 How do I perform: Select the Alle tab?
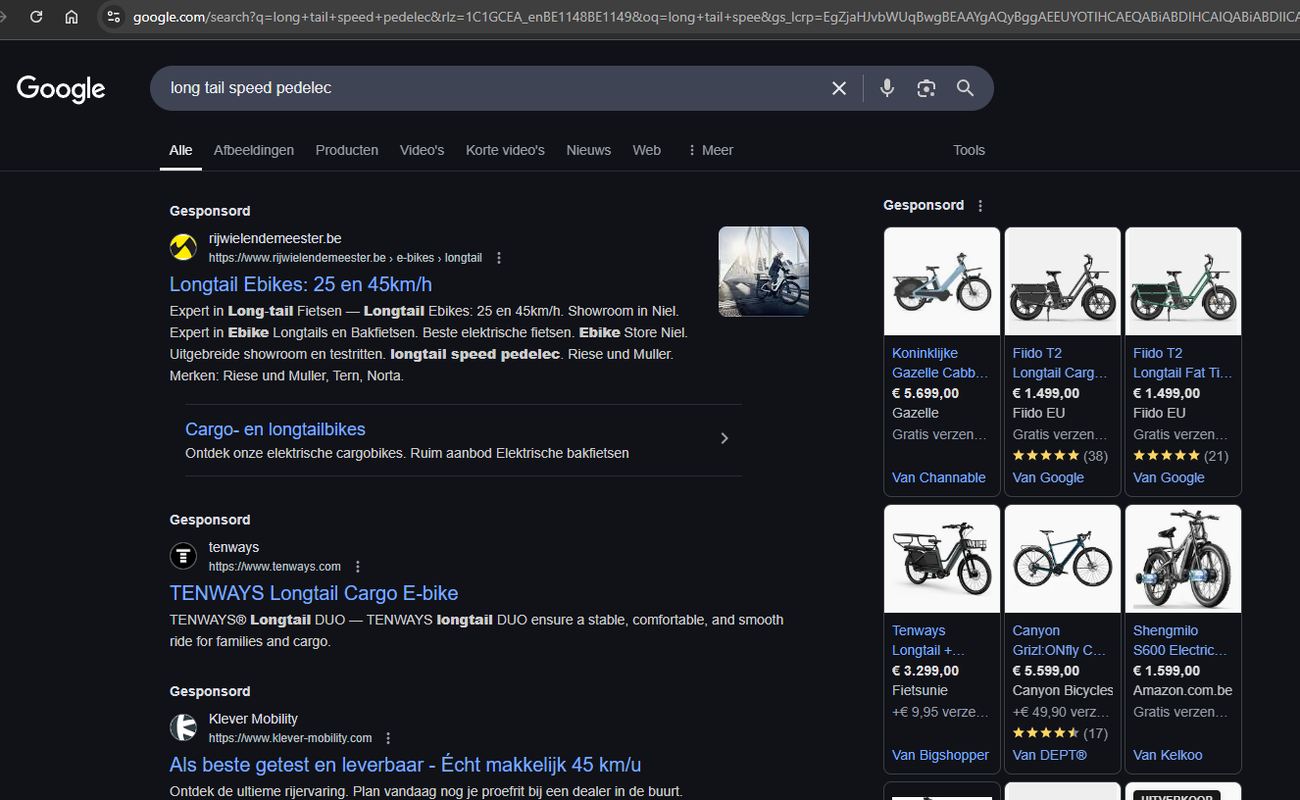181,150
